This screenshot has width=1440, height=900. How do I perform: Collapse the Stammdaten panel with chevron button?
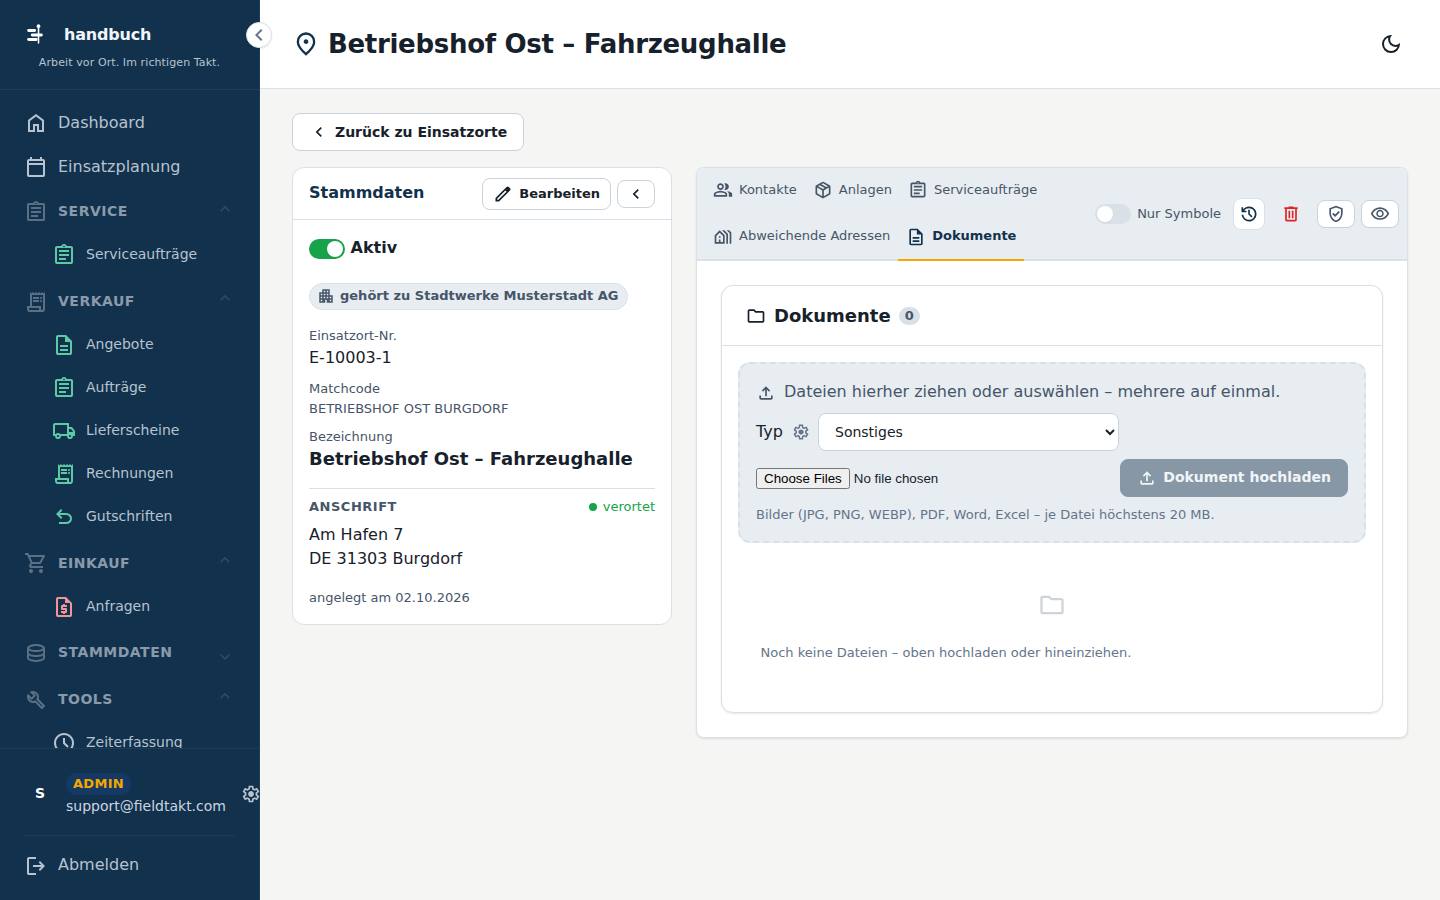click(x=636, y=194)
